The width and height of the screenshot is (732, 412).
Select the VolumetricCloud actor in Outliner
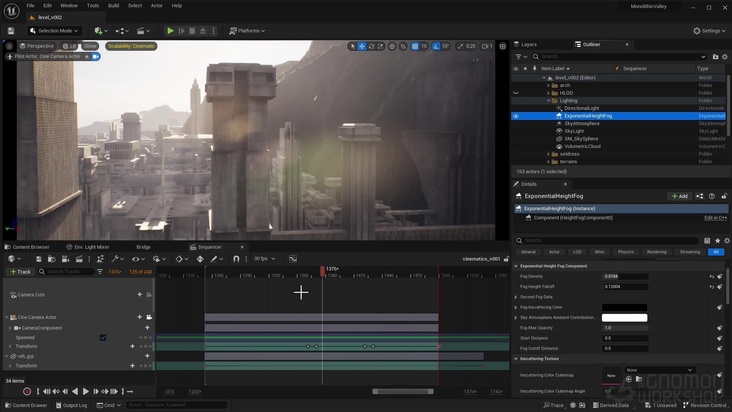582,147
